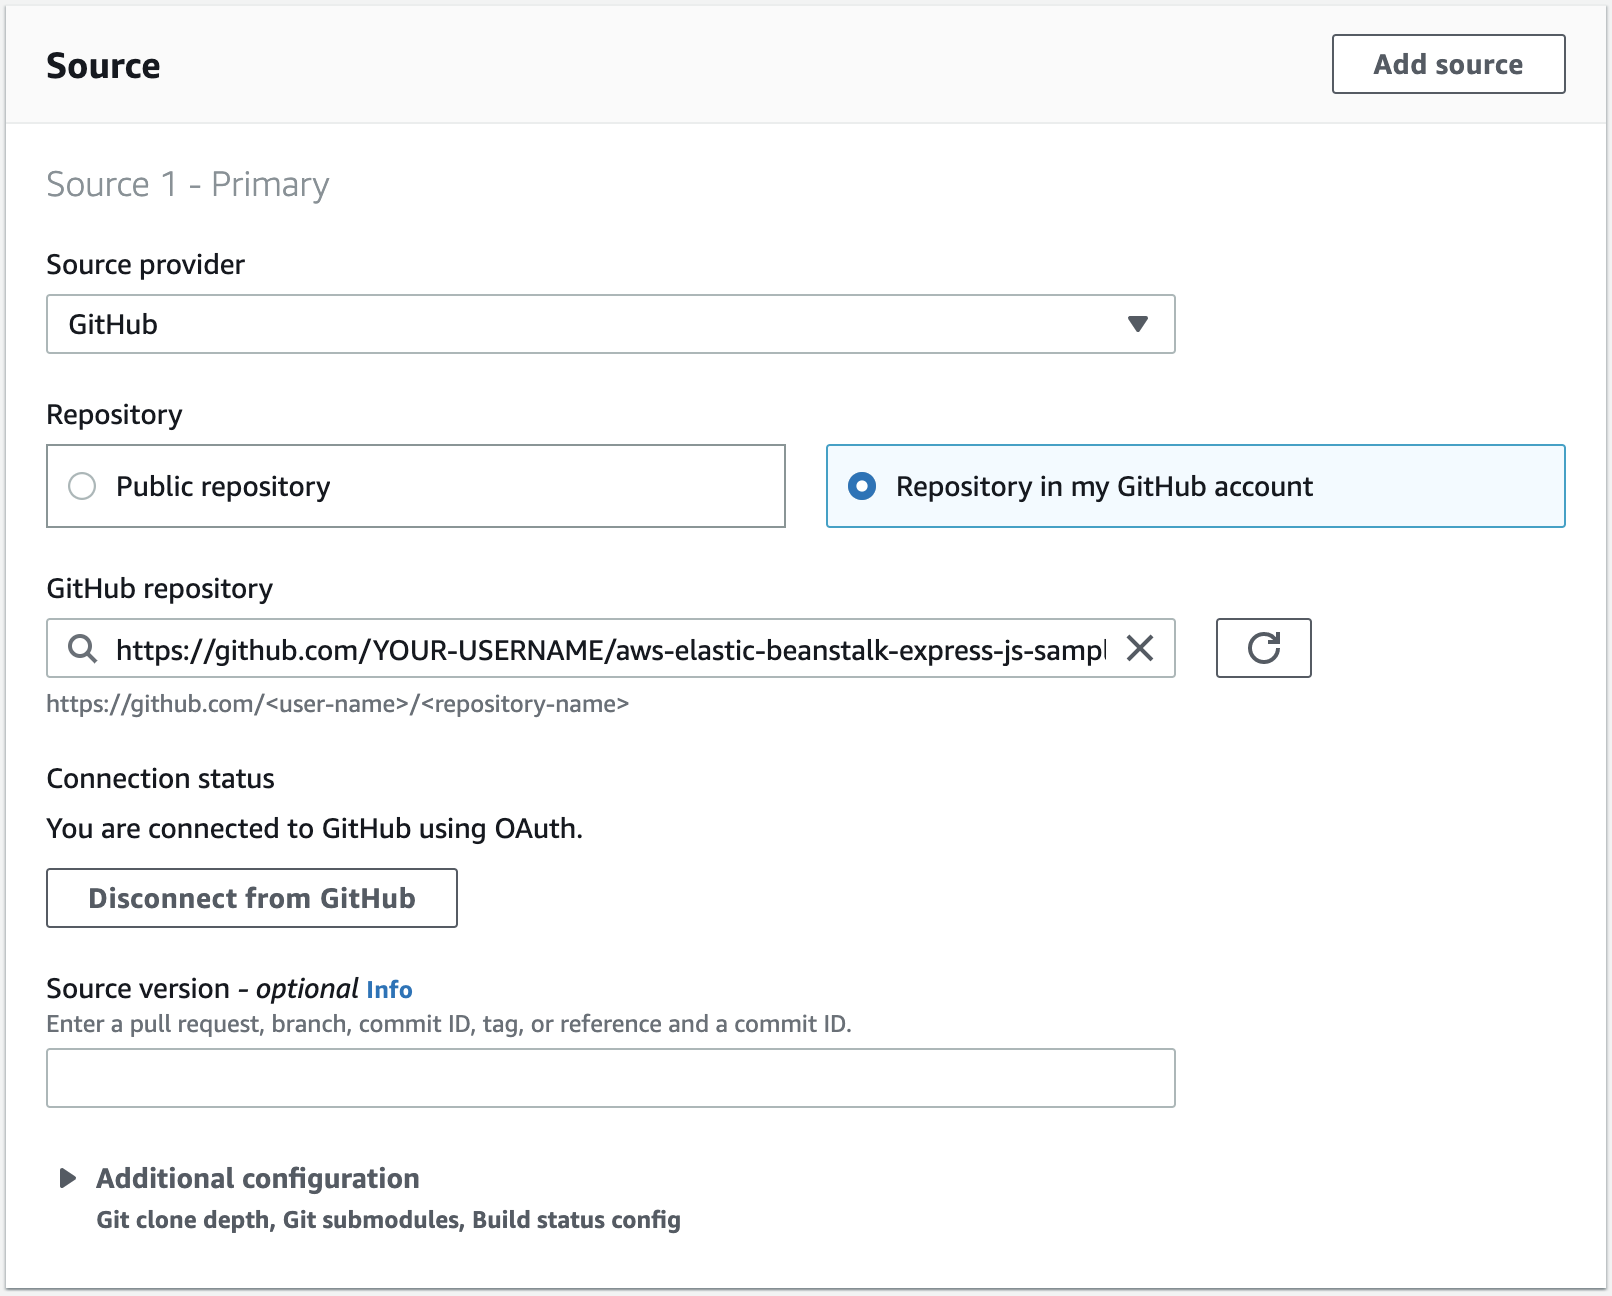
Task: Click the Add source button
Action: pyautogui.click(x=1448, y=64)
